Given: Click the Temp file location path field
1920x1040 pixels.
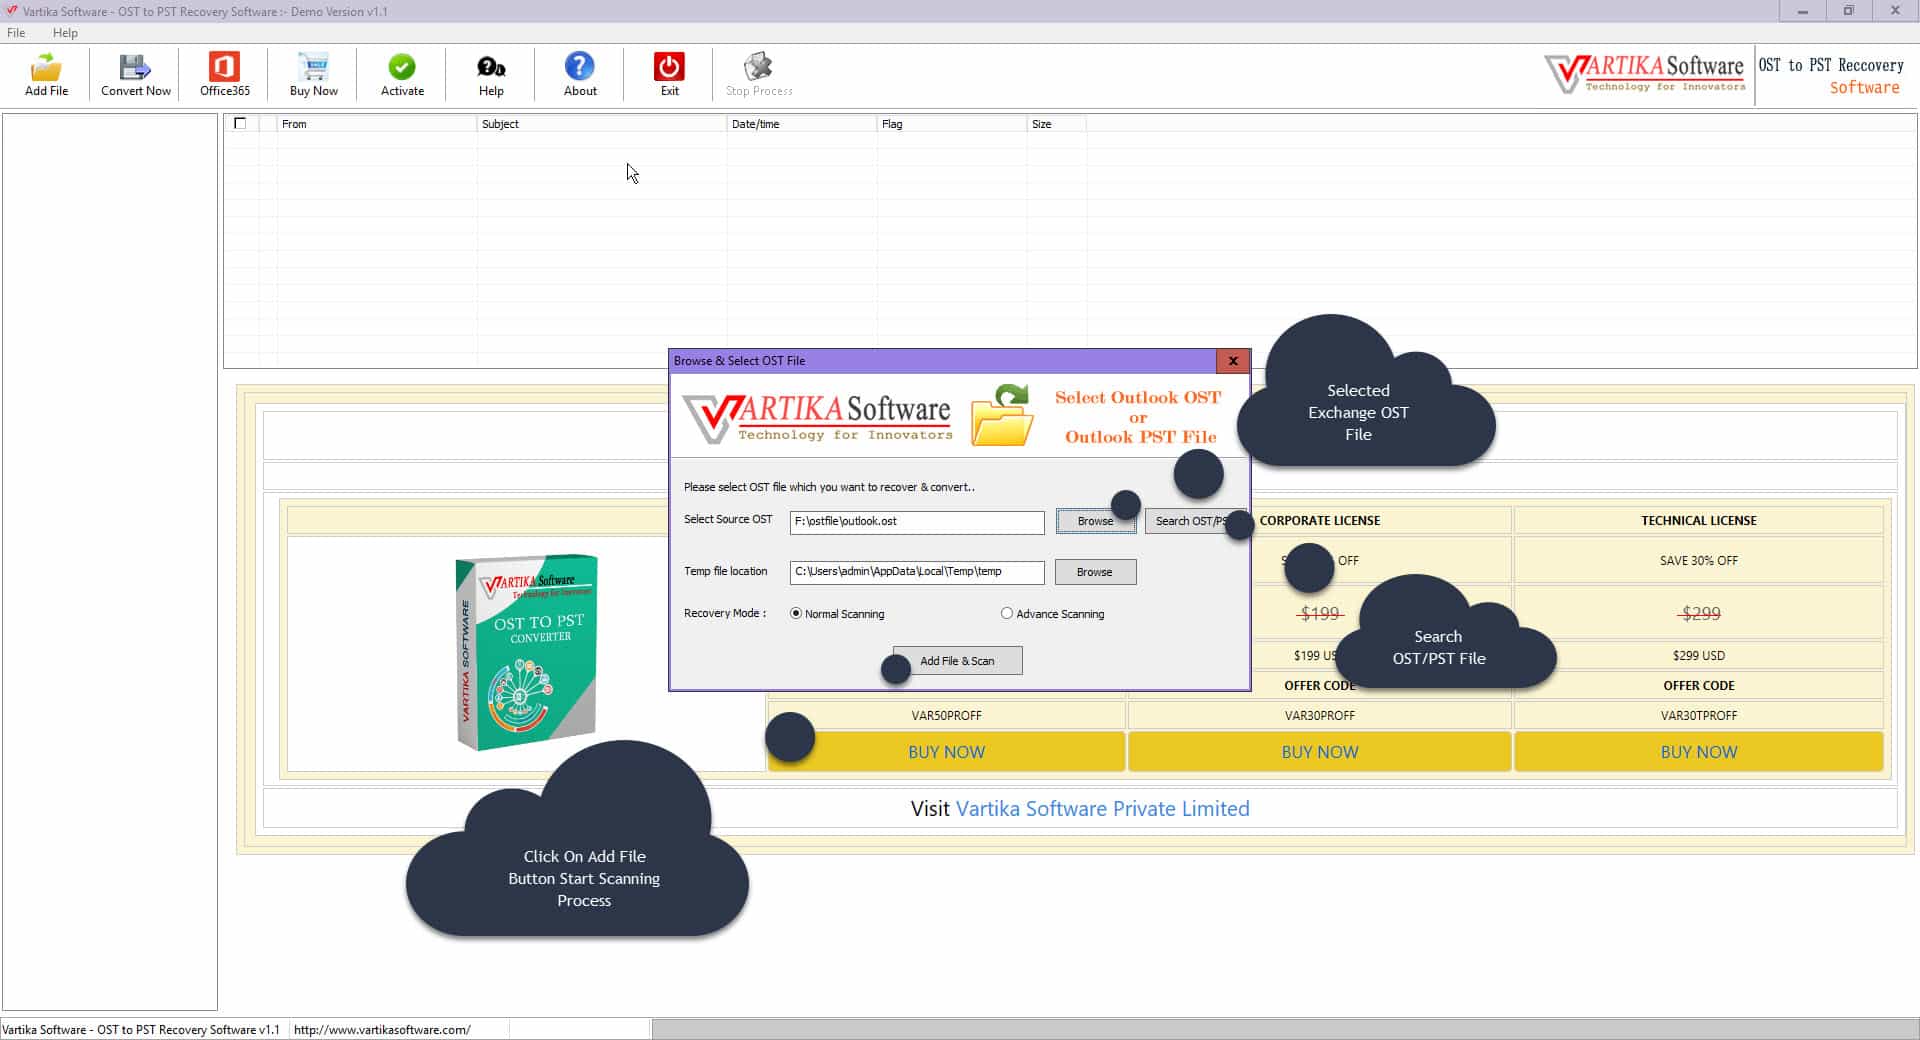Looking at the screenshot, I should pyautogui.click(x=917, y=572).
